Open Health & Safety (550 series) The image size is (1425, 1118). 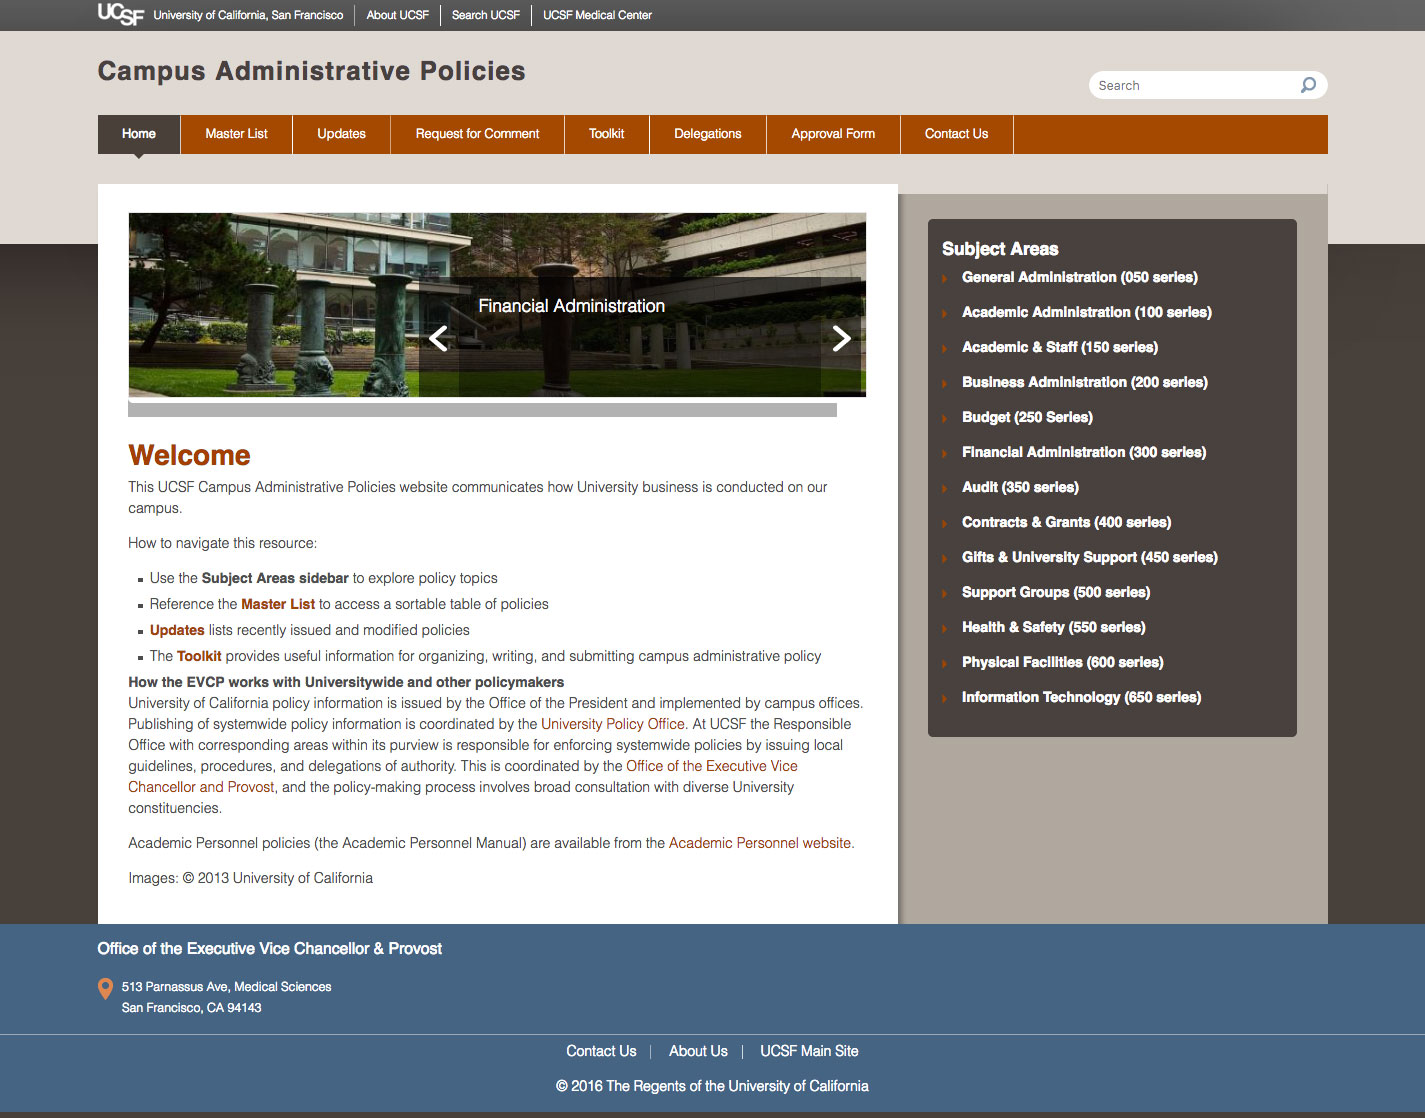pos(1053,627)
